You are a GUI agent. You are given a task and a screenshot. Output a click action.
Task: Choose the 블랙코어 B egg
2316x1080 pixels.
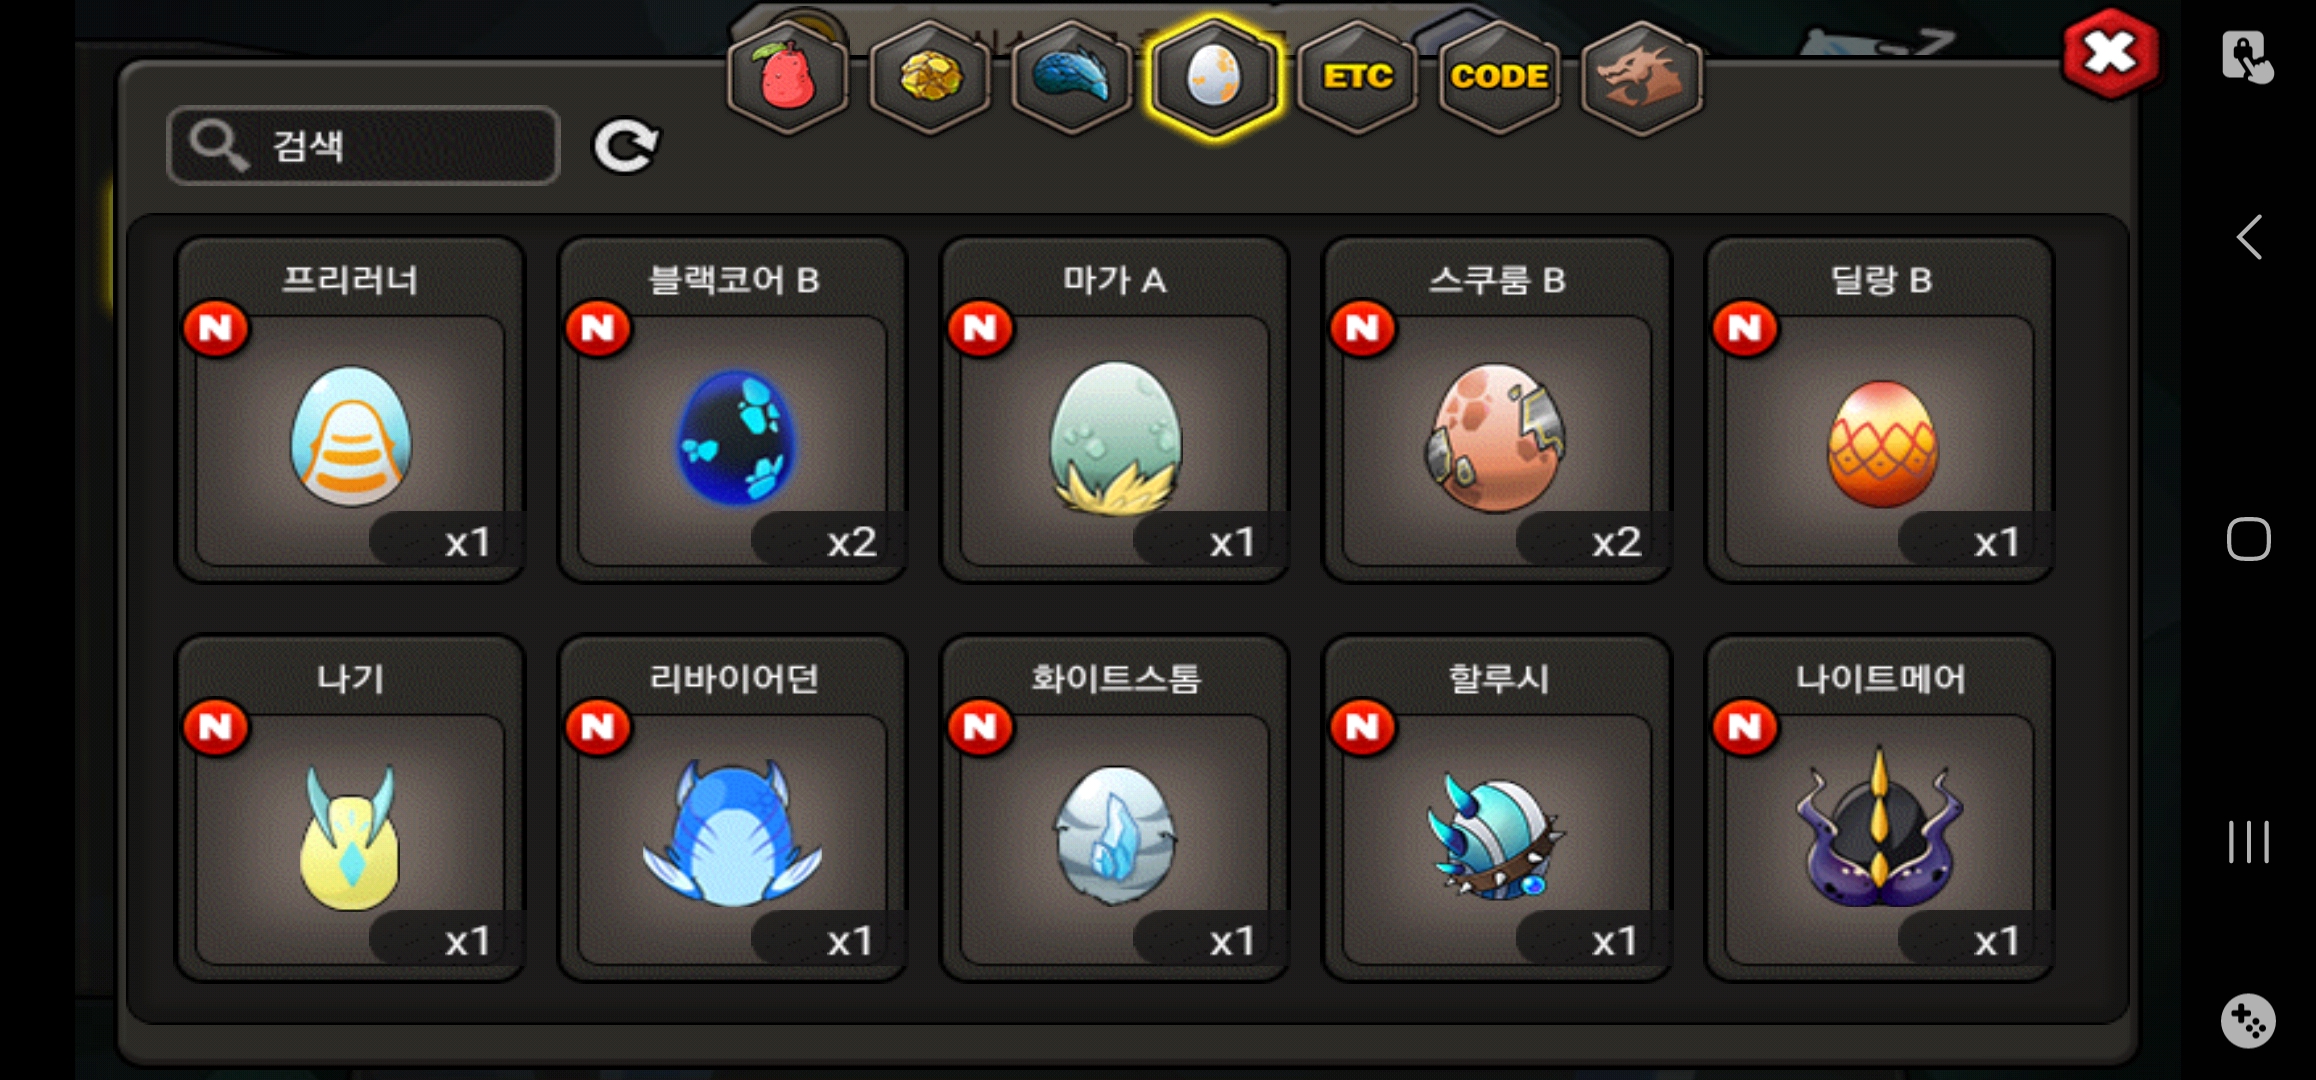pos(733,410)
